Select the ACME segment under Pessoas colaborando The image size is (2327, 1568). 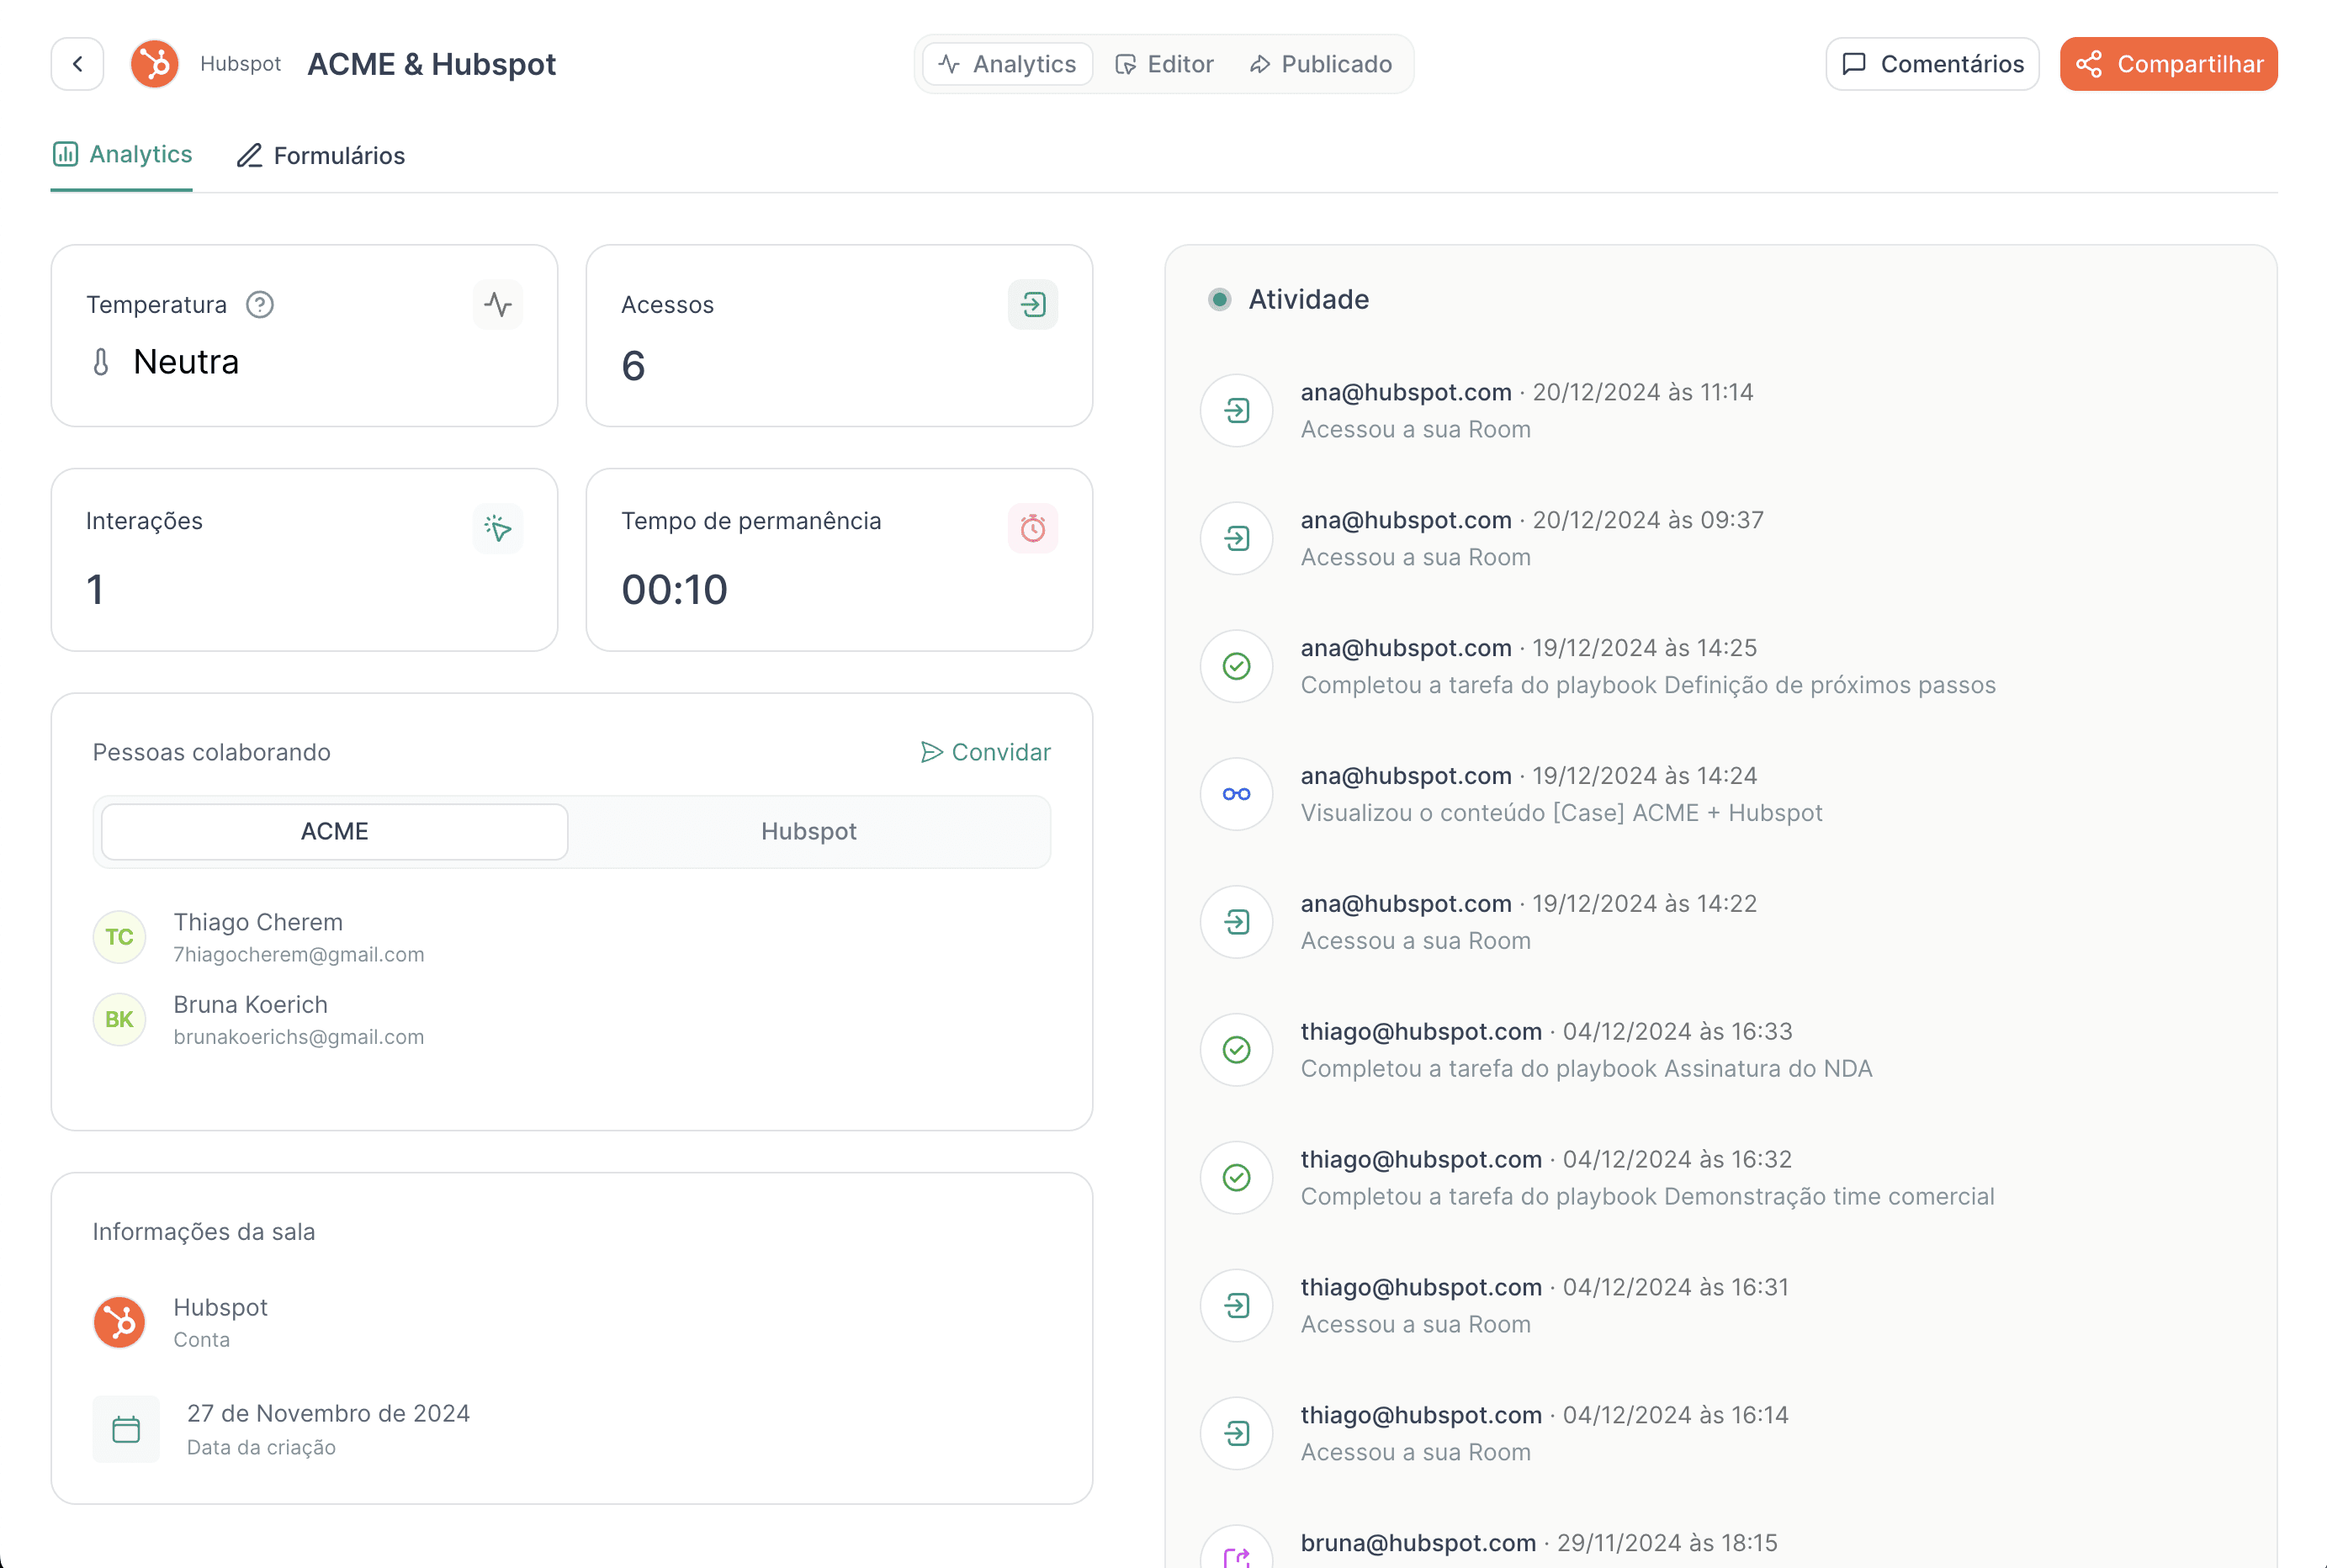[335, 832]
